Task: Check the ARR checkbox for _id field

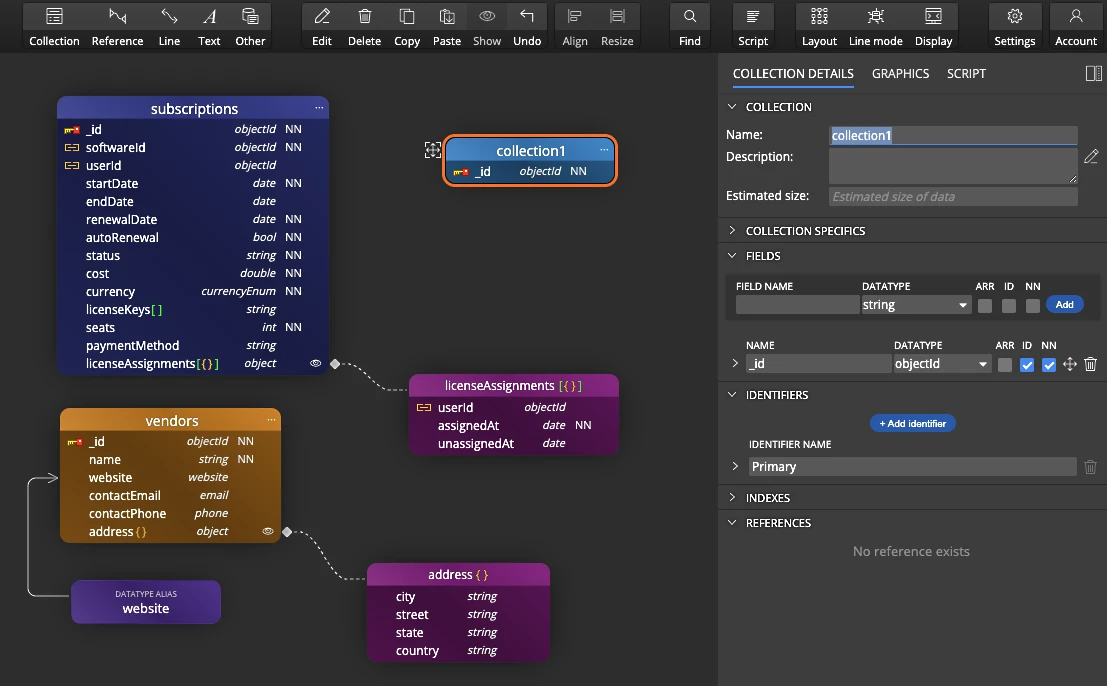Action: coord(1004,365)
